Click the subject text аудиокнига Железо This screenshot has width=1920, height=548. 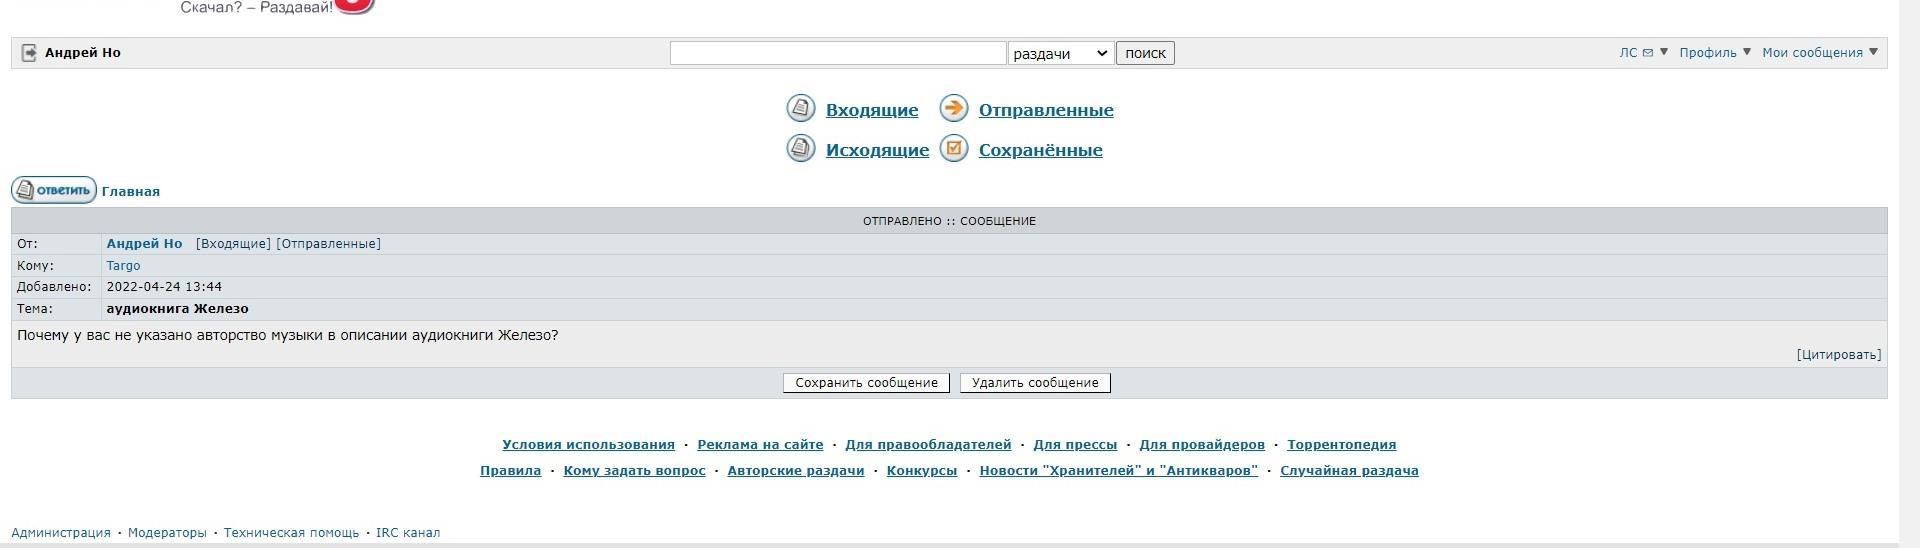pos(178,309)
